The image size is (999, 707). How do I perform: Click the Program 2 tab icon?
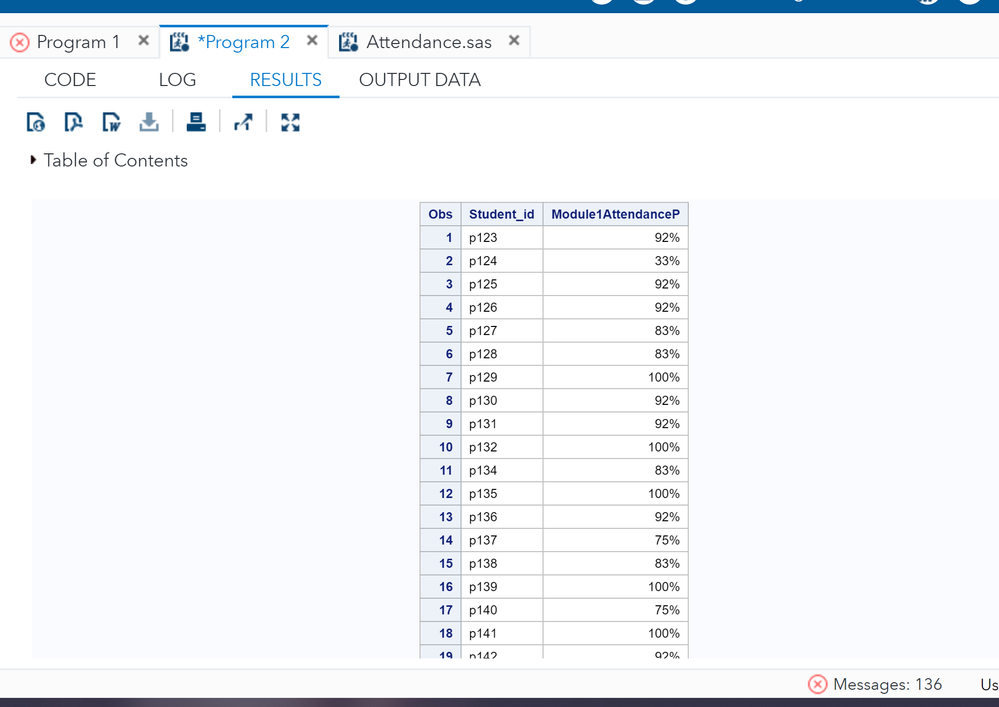(179, 43)
